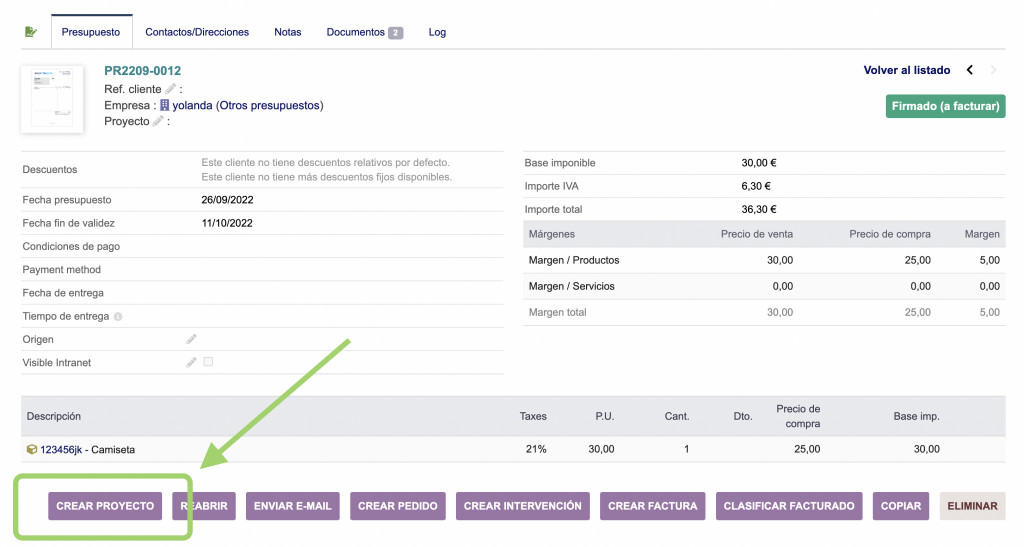The width and height of the screenshot is (1024, 547).
Task: Click info icon next to Tiempo de entrega
Action: [118, 317]
